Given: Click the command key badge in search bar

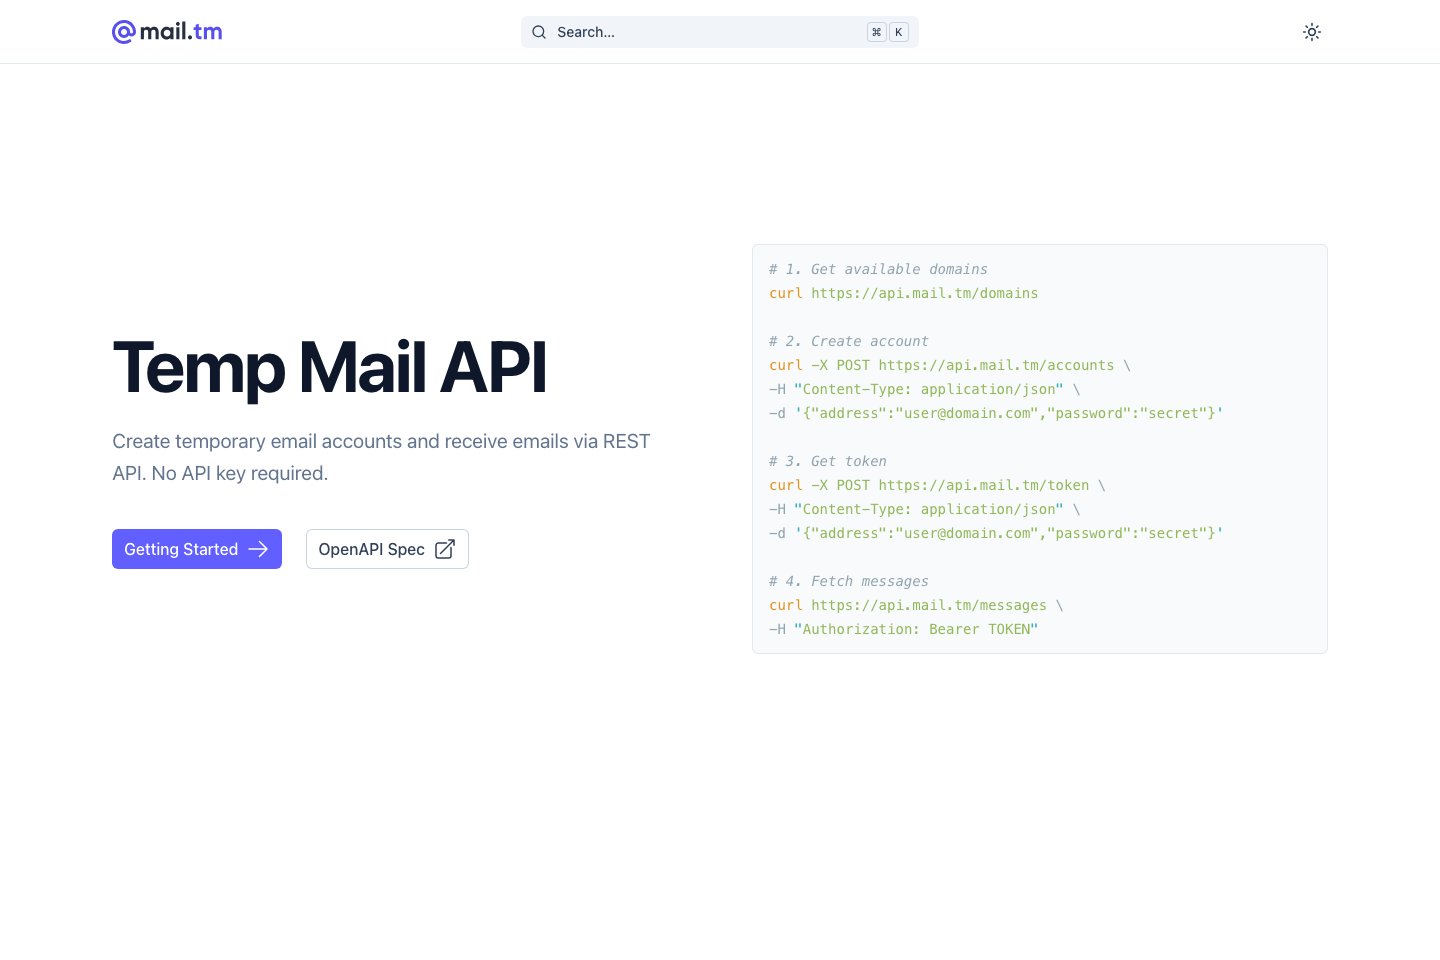Looking at the screenshot, I should coord(876,31).
